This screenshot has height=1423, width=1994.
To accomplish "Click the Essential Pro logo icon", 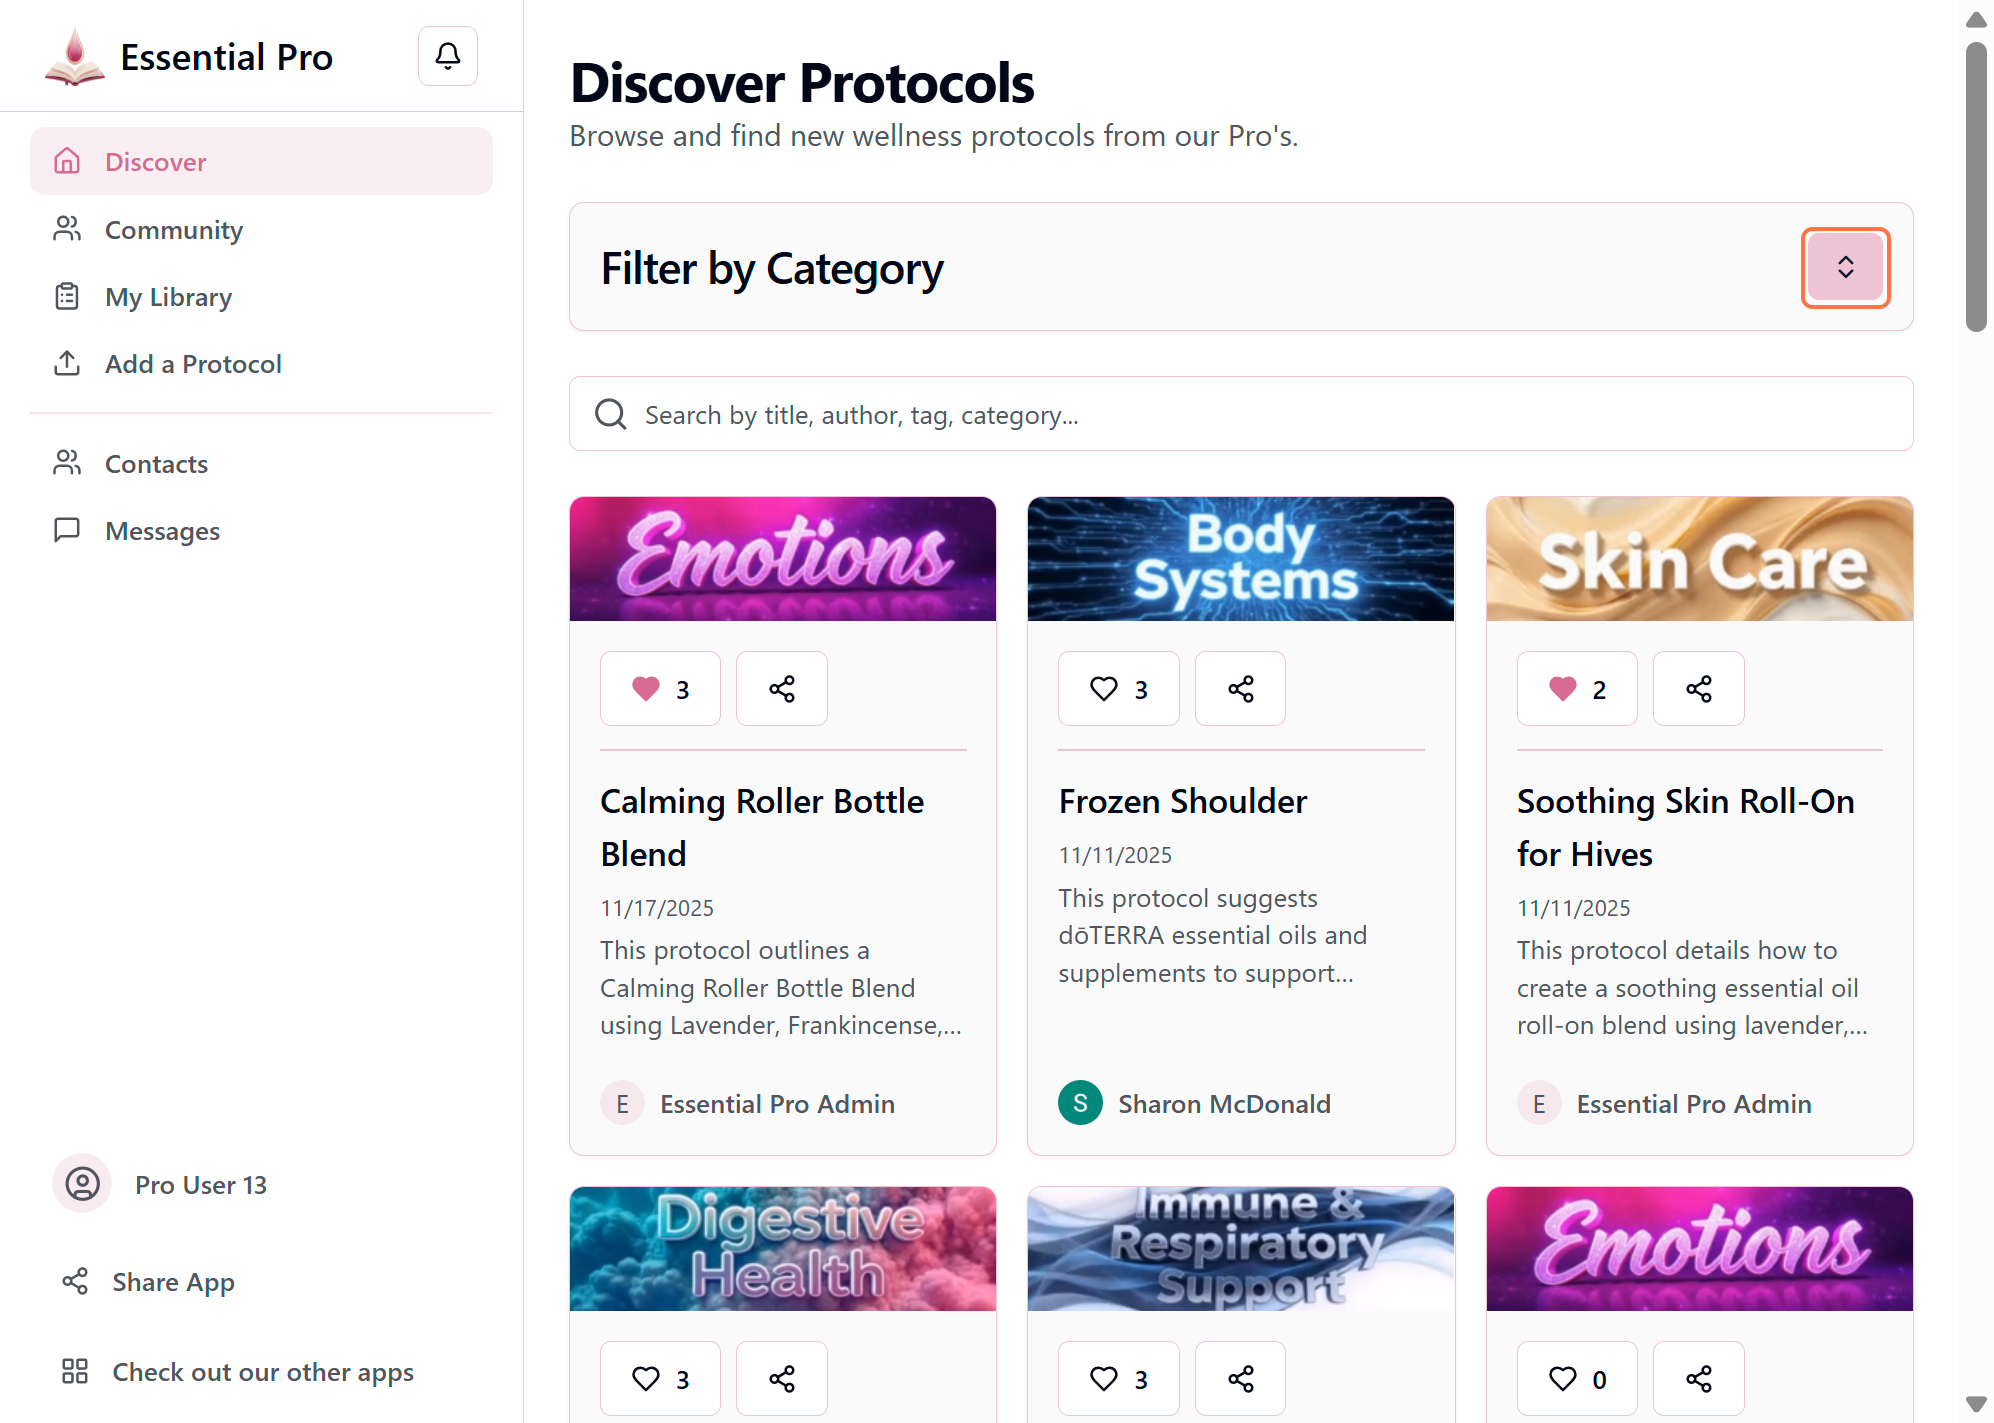I will coord(75,57).
